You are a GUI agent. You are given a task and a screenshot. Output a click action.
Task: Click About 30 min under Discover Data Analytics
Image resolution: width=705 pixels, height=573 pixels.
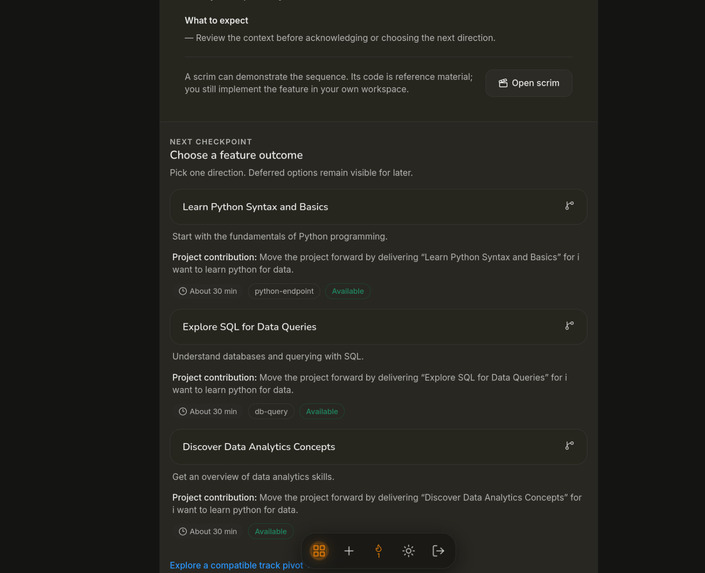click(x=208, y=532)
